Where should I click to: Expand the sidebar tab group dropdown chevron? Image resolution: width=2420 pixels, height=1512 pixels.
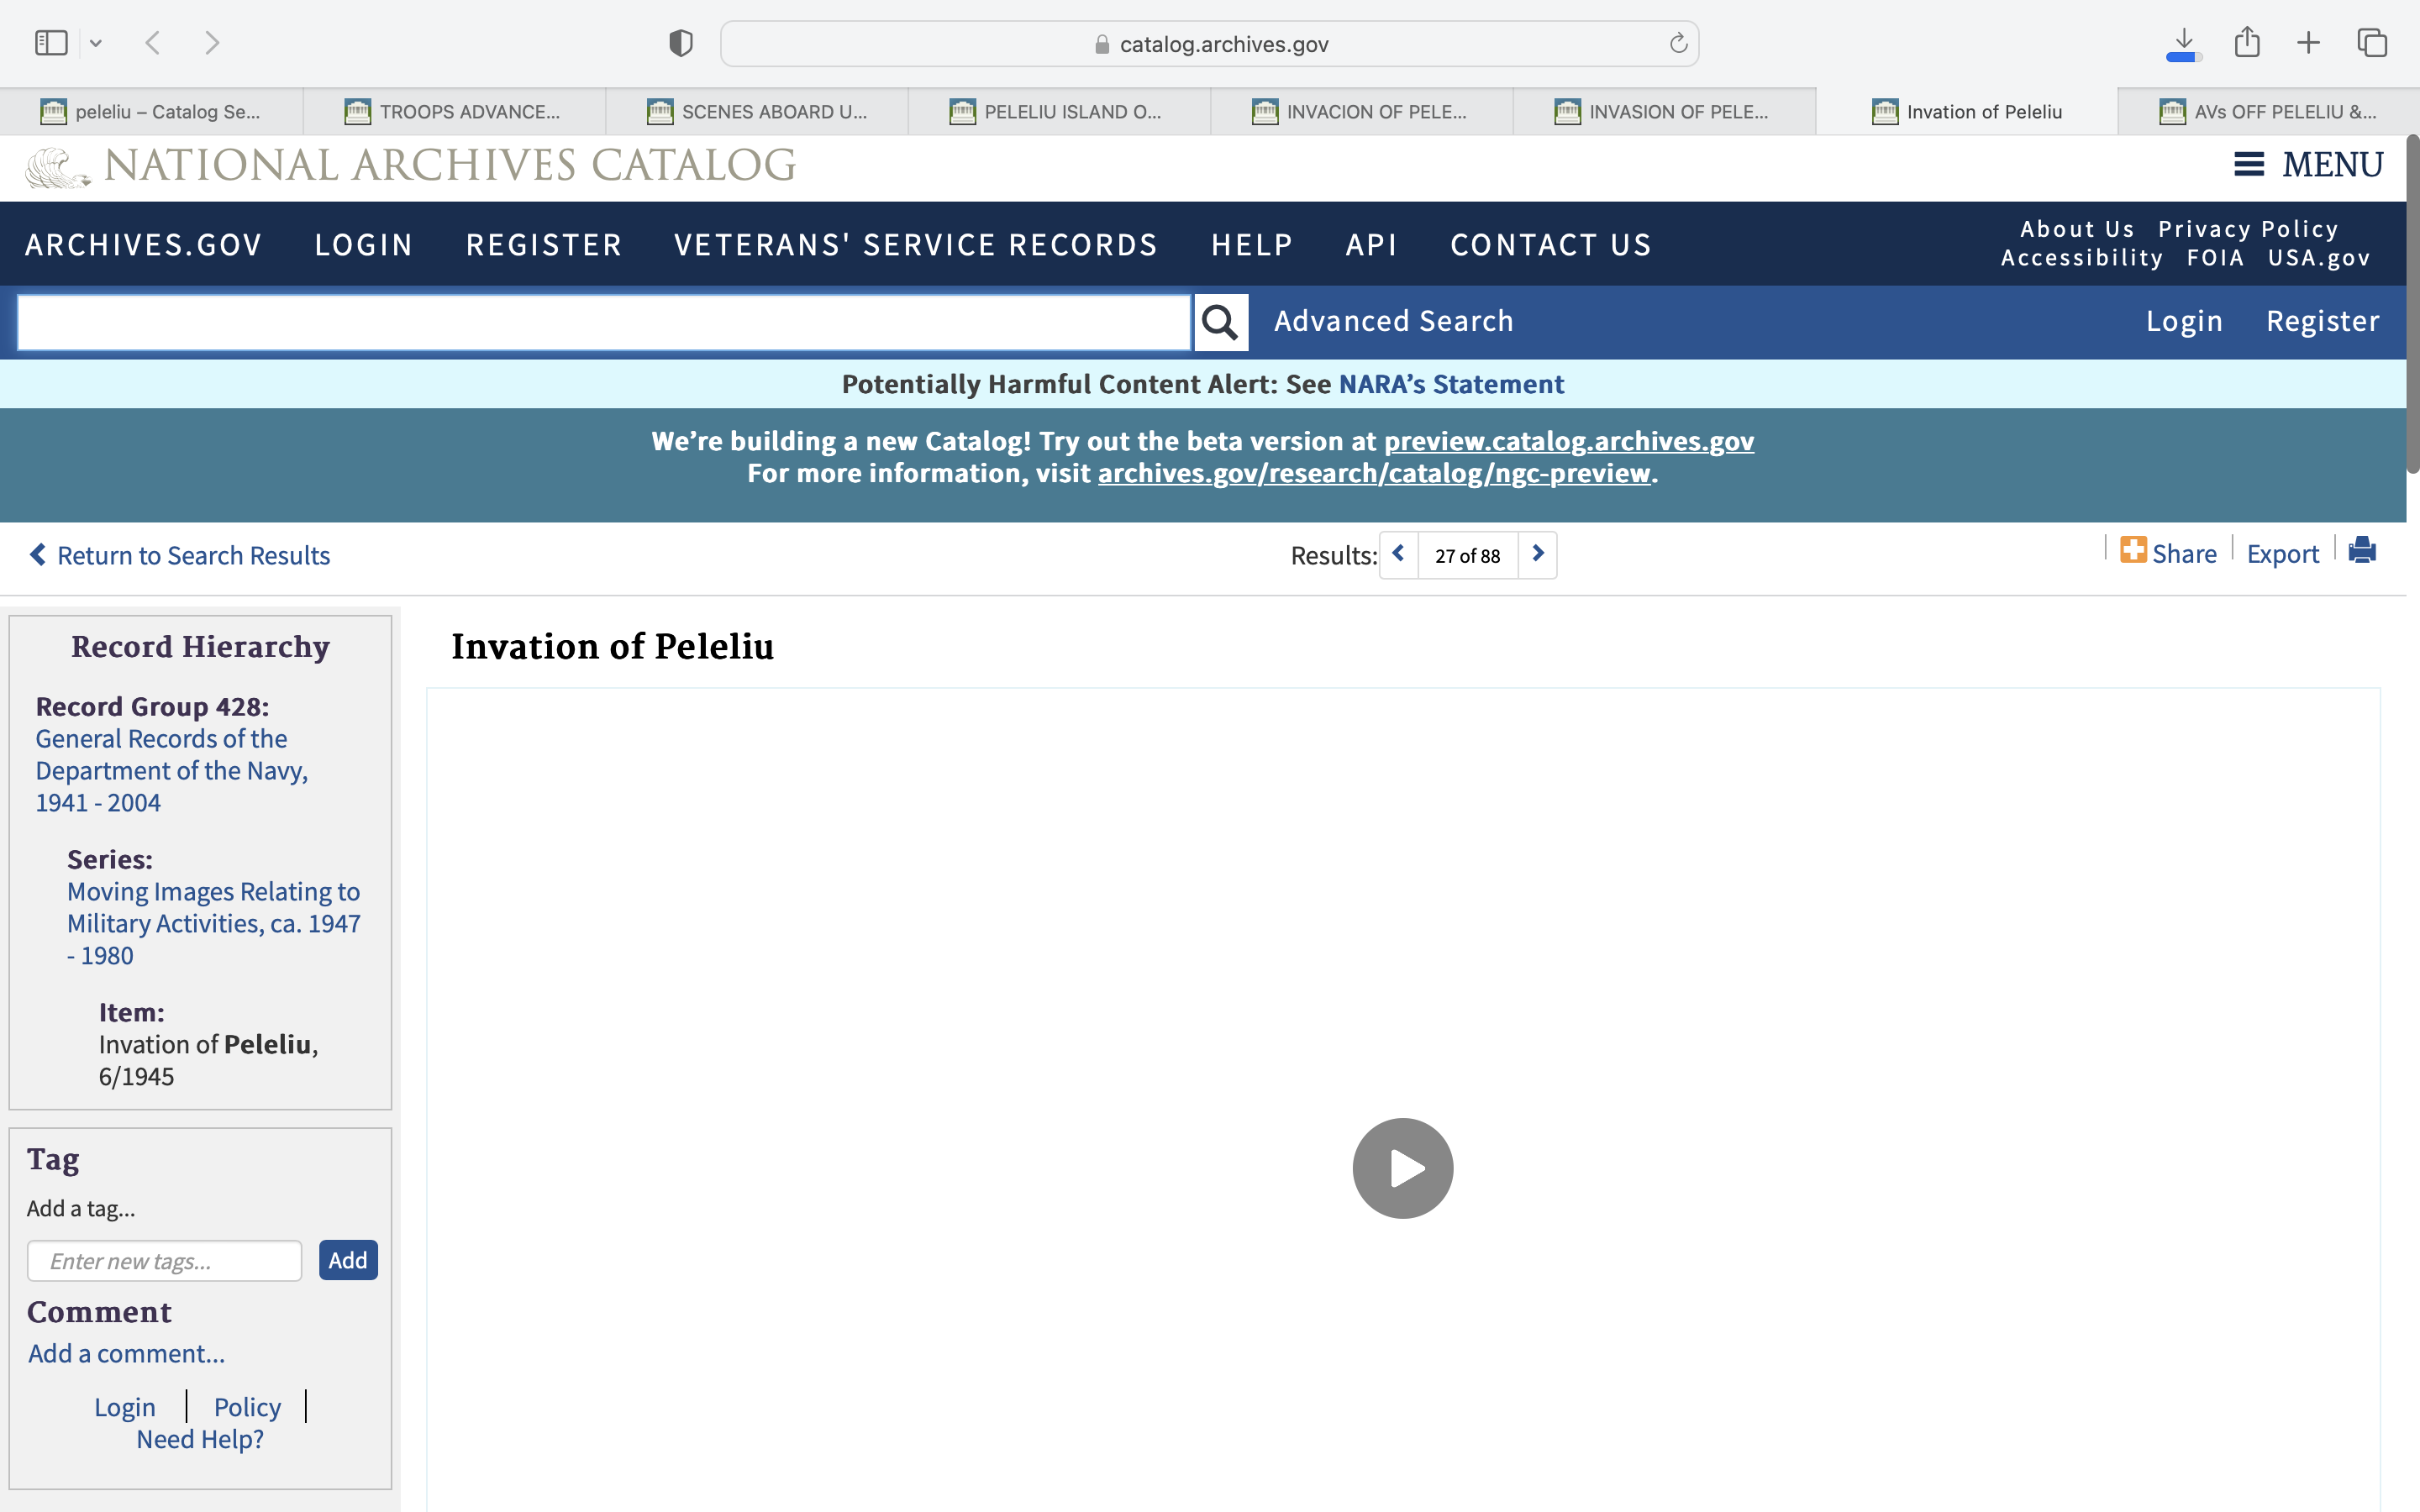click(96, 43)
